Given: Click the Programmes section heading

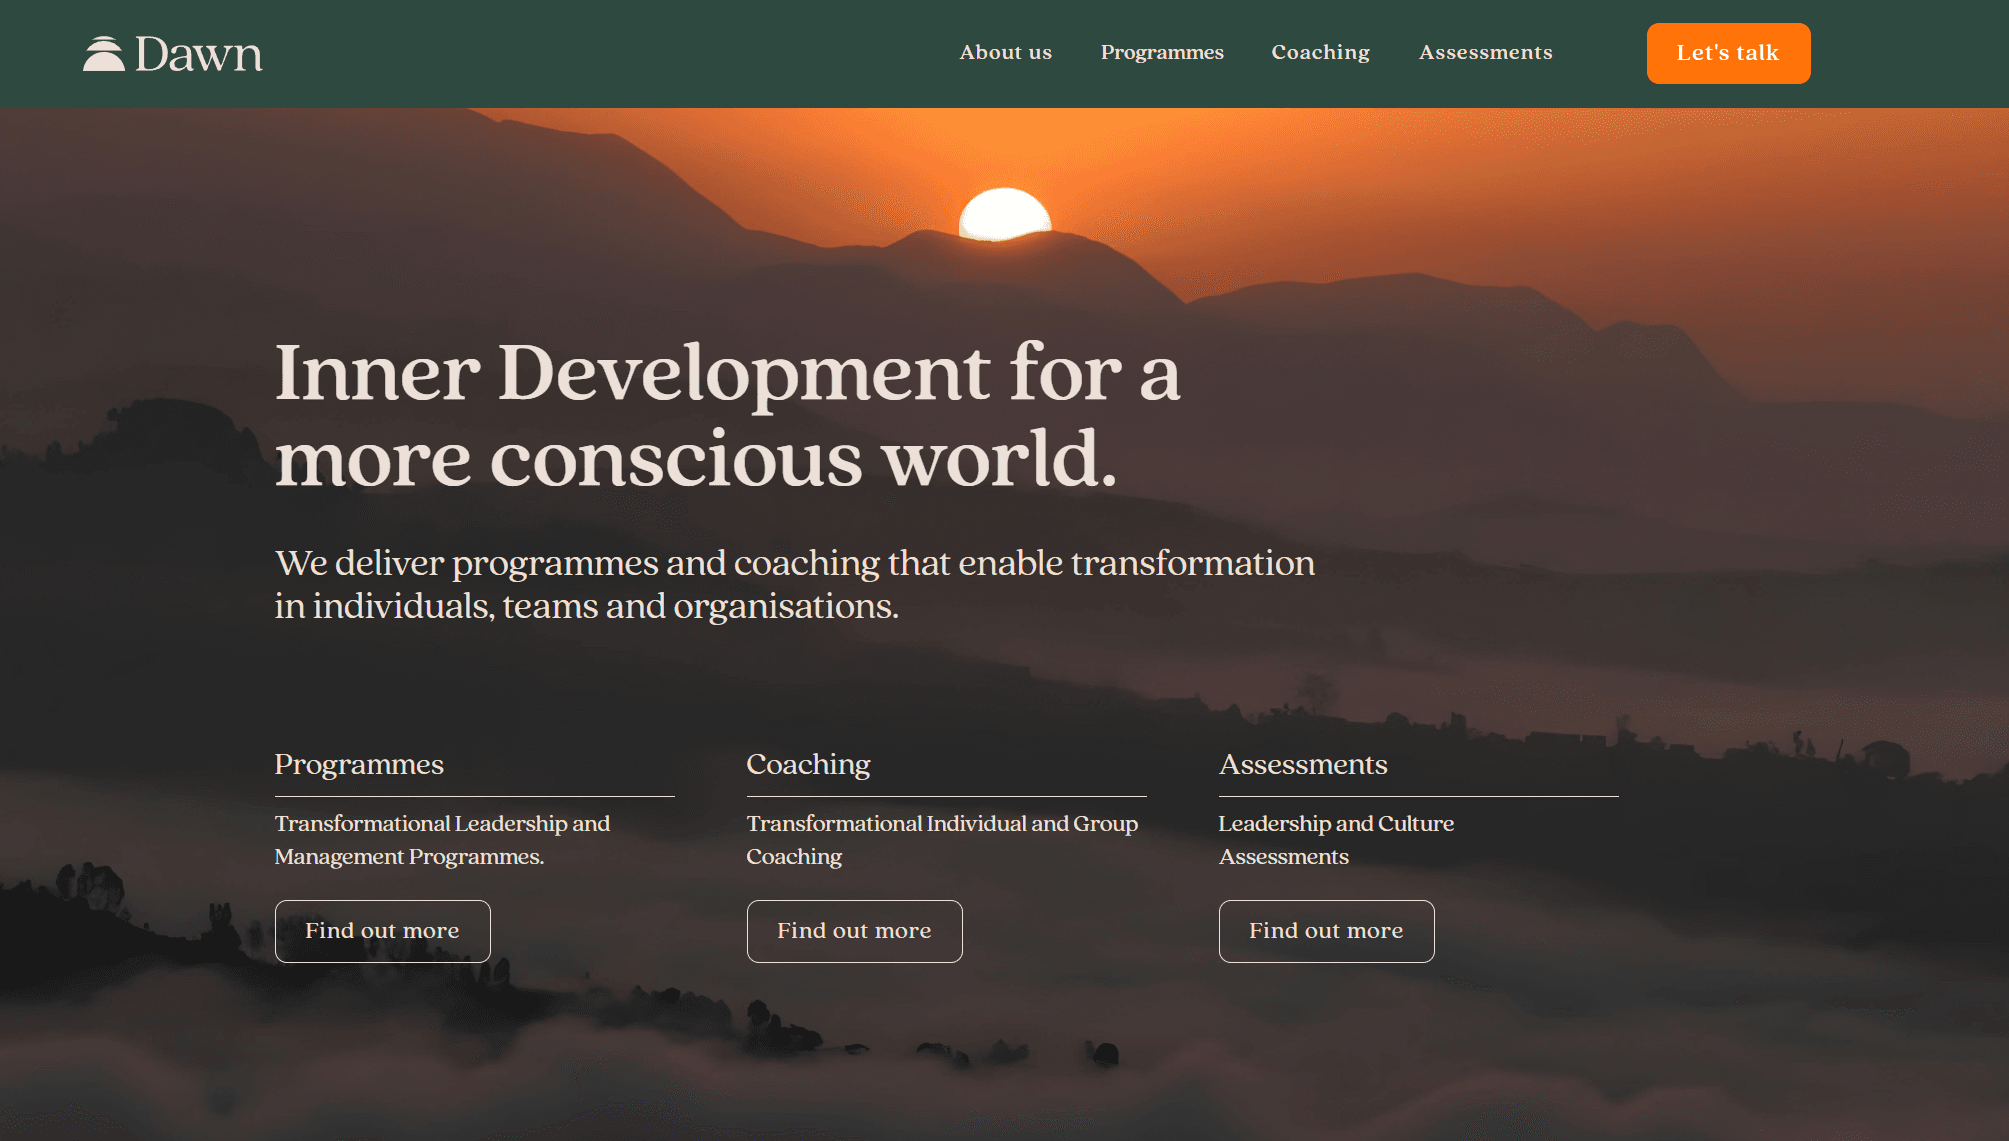Looking at the screenshot, I should click(359, 764).
